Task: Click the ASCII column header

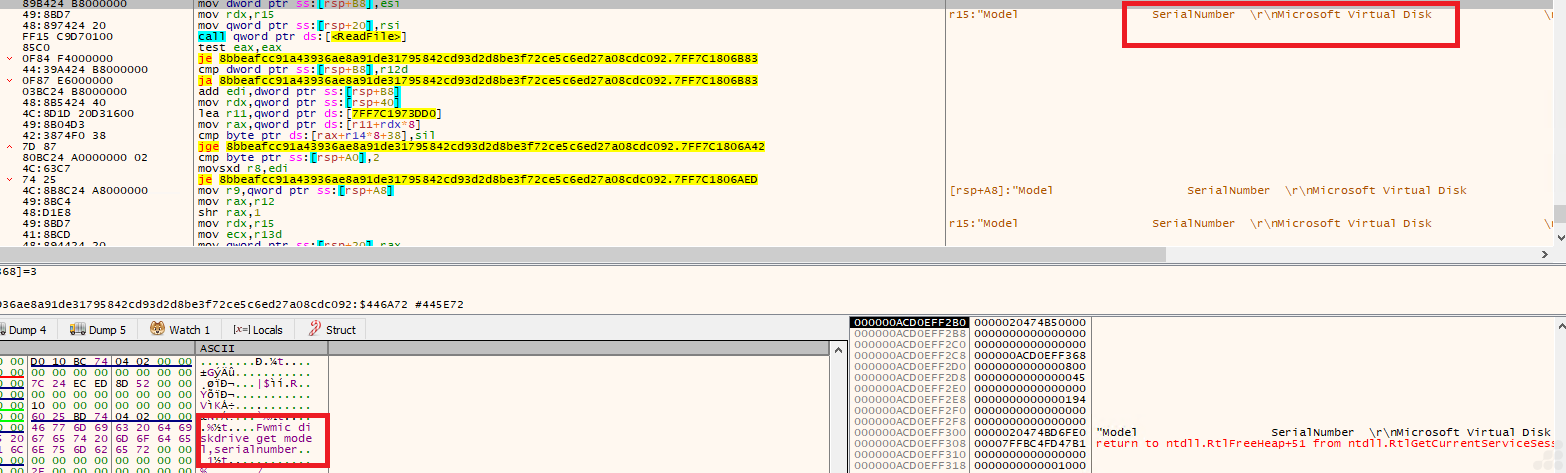Action: 217,348
